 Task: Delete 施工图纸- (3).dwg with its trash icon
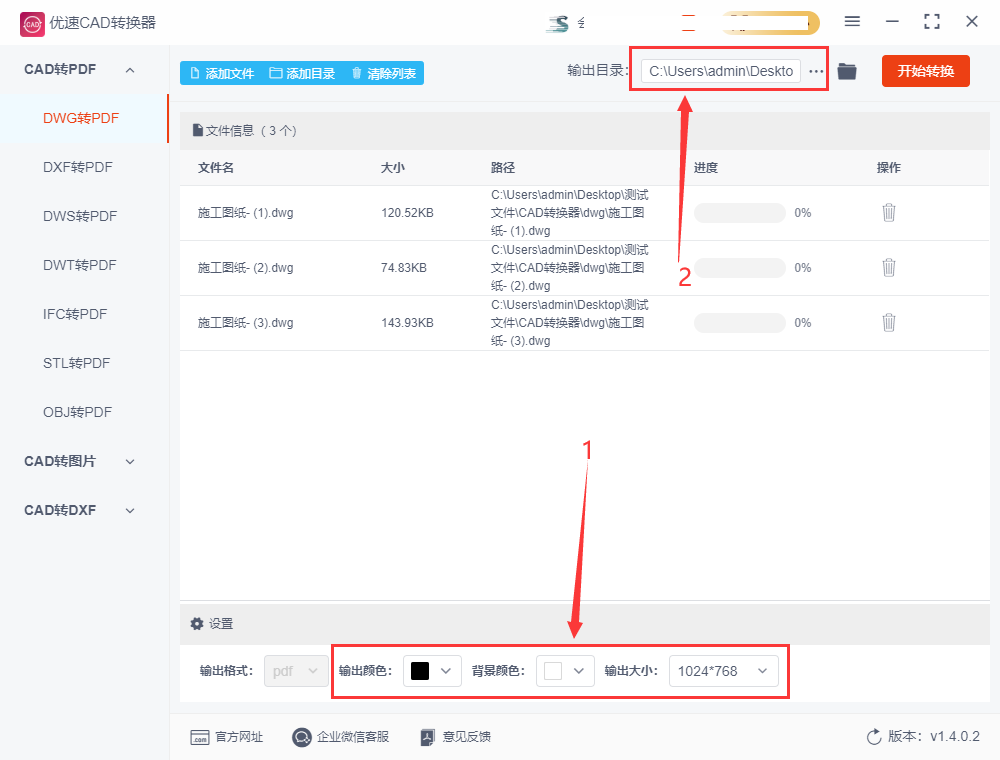click(888, 323)
